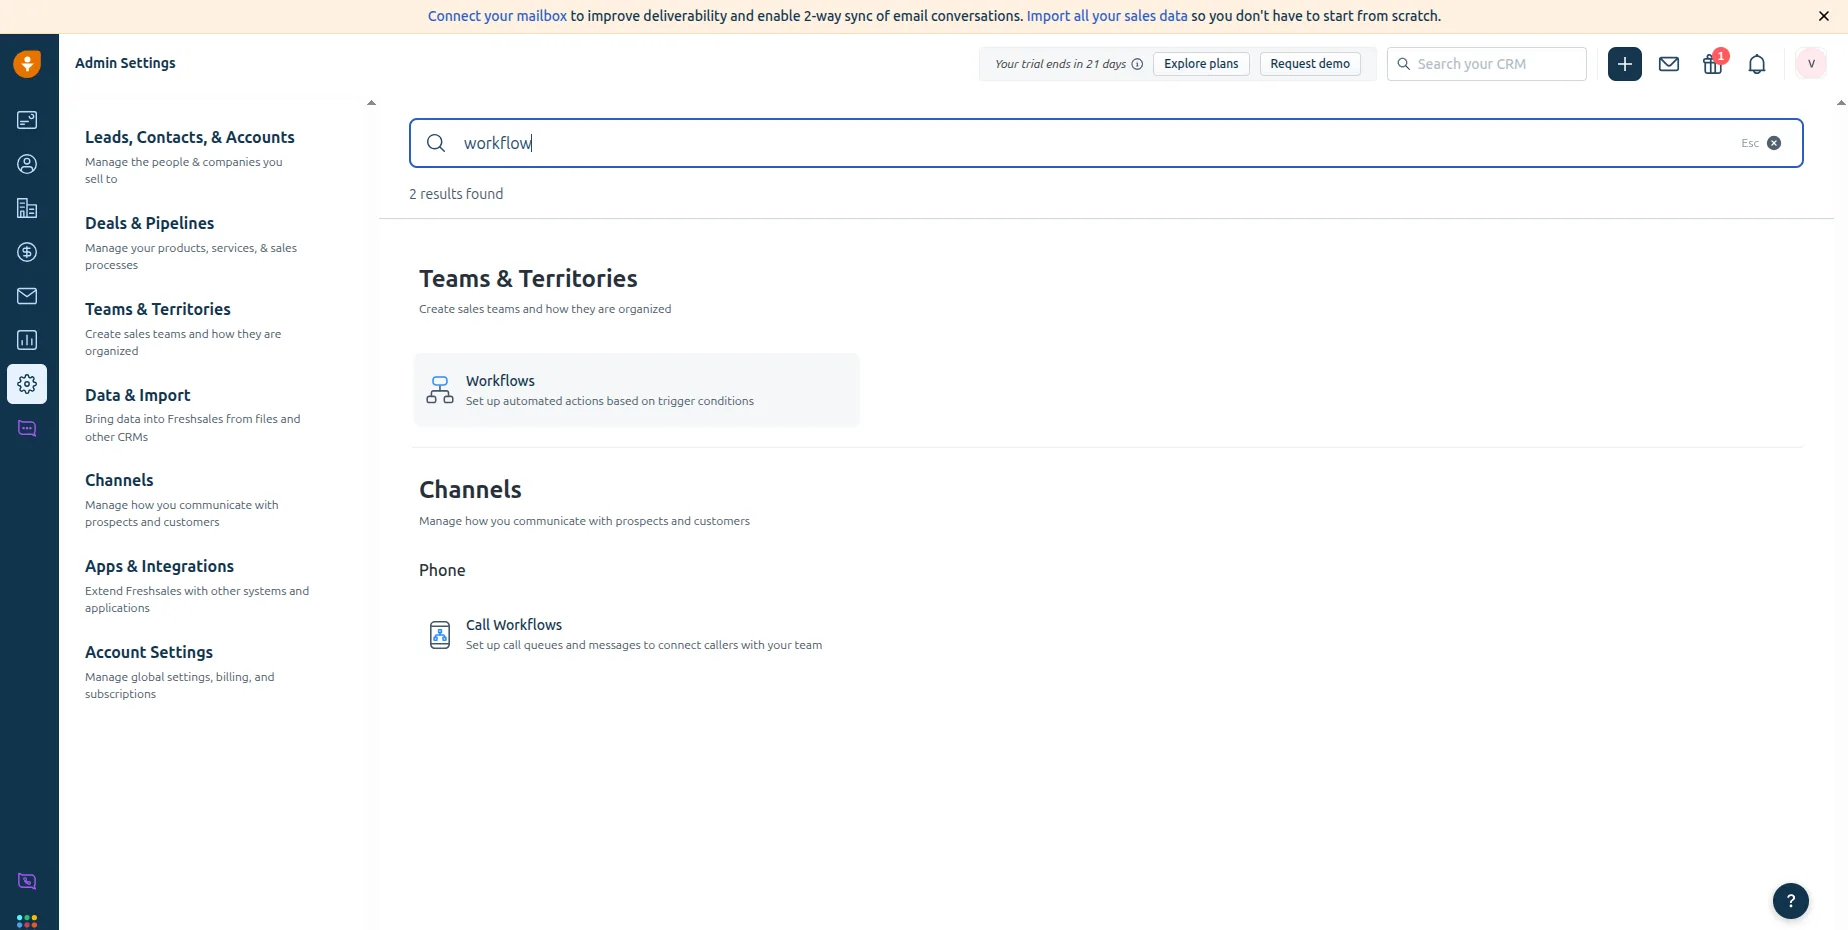Click the Search your CRM field
The width and height of the screenshot is (1848, 930).
(x=1487, y=64)
